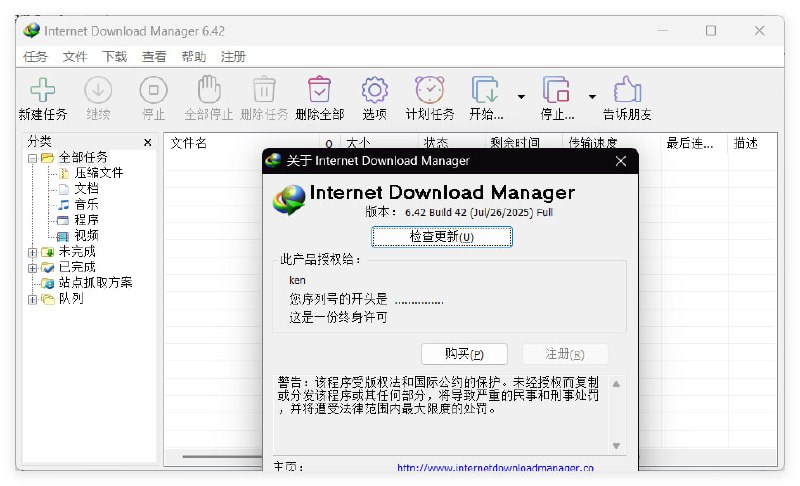Image resolution: width=800 pixels, height=486 pixels.
Task: Click the Stop (停止) toolbar icon
Action: [153, 90]
